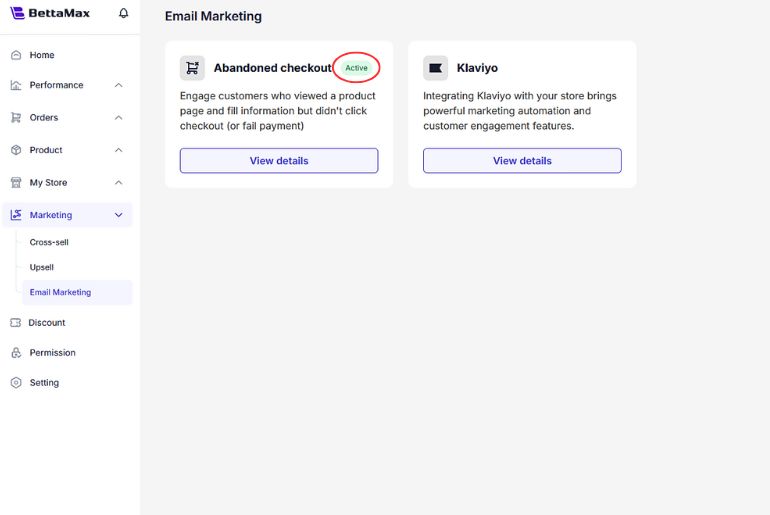Viewport: 770px width, 515px height.
Task: Click the Setting gear icon
Action: [x=16, y=383]
